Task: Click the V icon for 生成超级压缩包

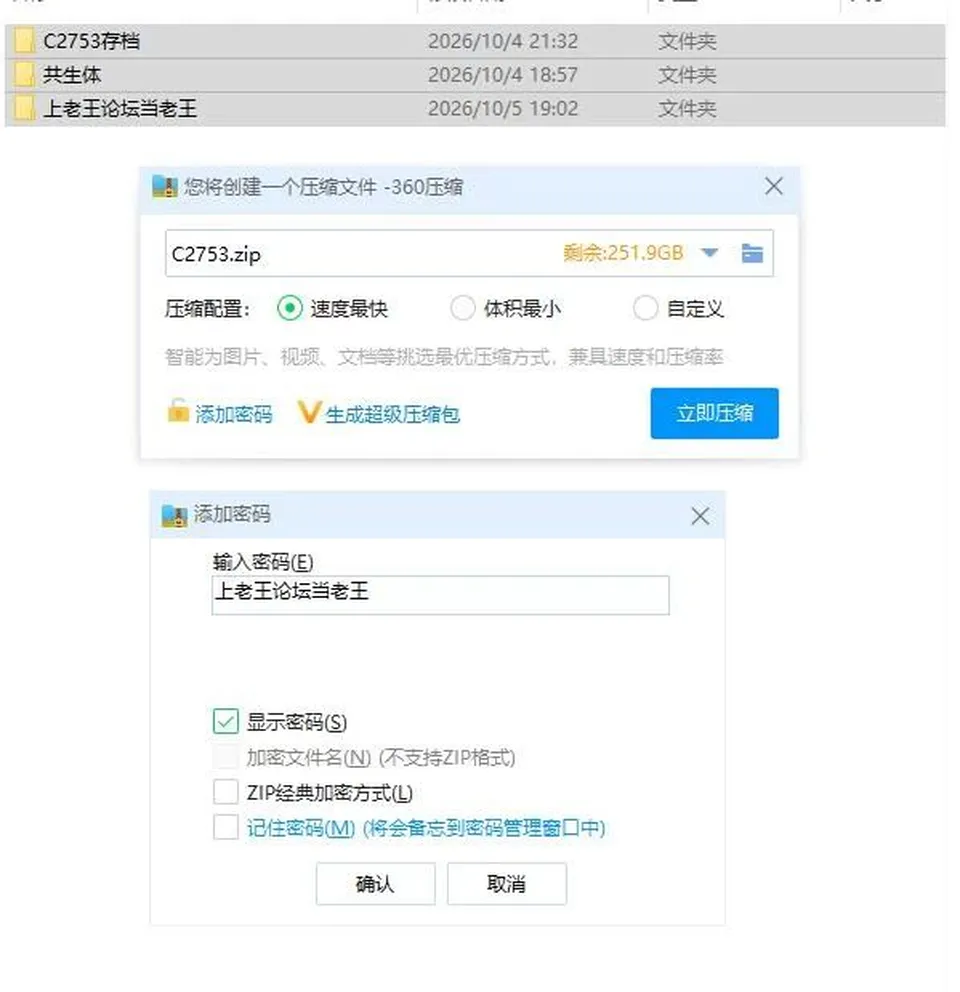Action: pyautogui.click(x=309, y=412)
